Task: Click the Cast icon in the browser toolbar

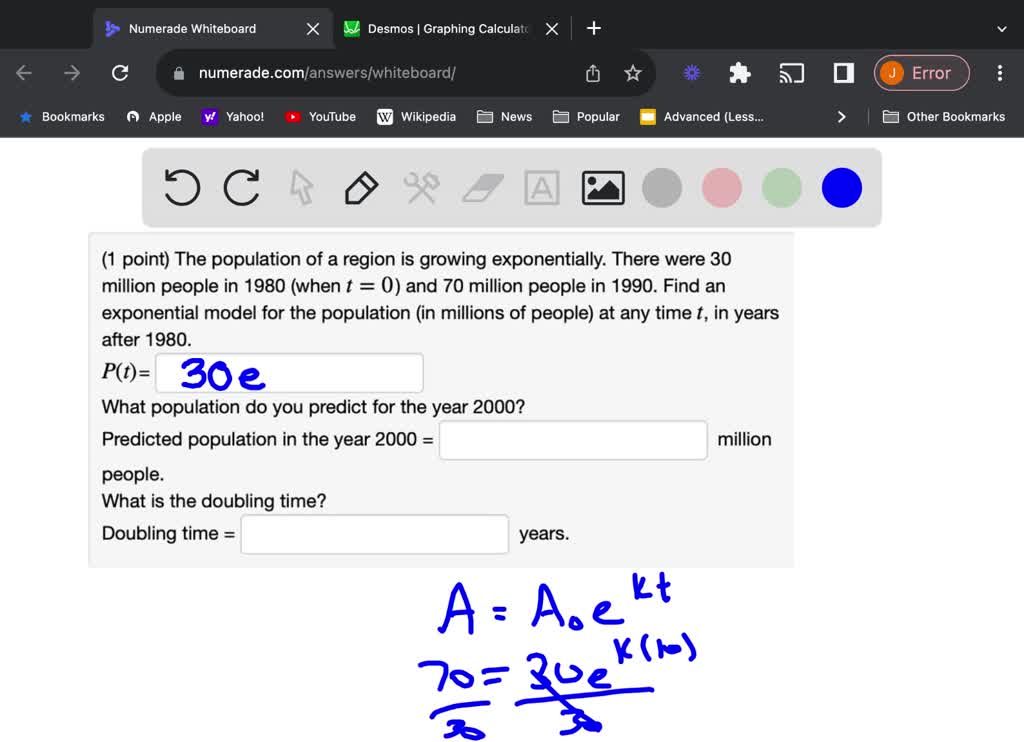Action: [791, 73]
